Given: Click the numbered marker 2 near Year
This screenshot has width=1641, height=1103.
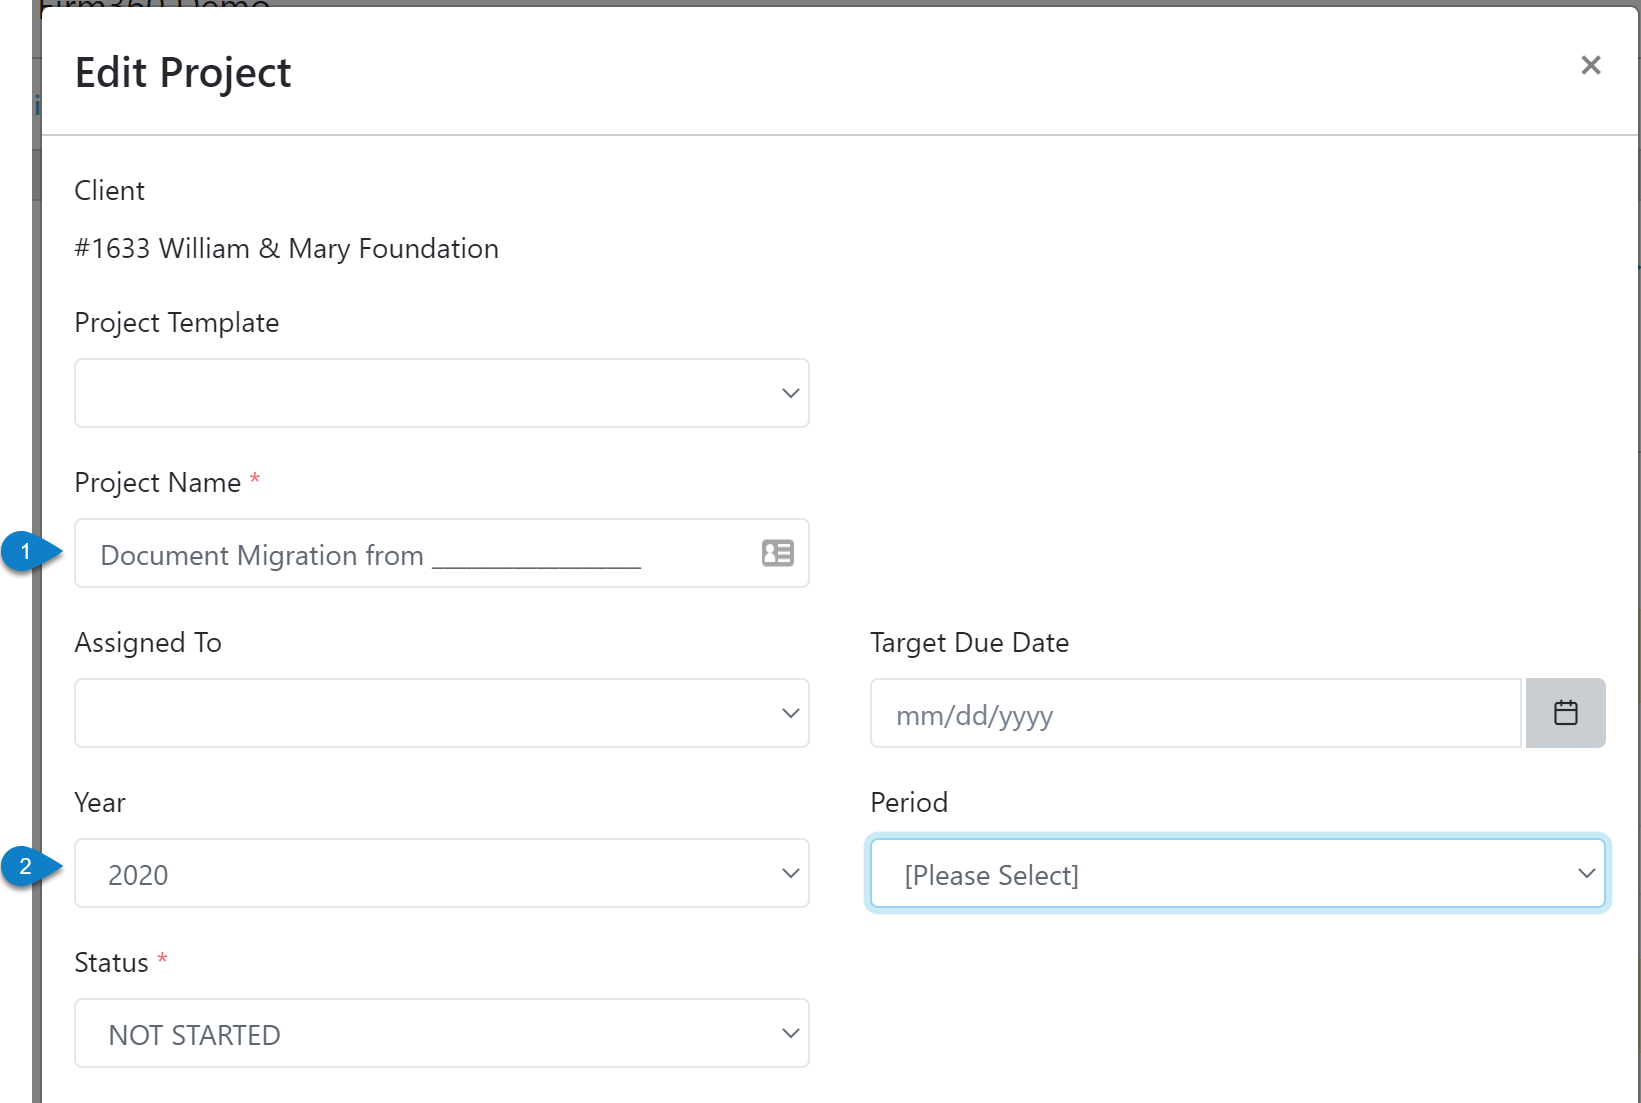Looking at the screenshot, I should pyautogui.click(x=23, y=868).
